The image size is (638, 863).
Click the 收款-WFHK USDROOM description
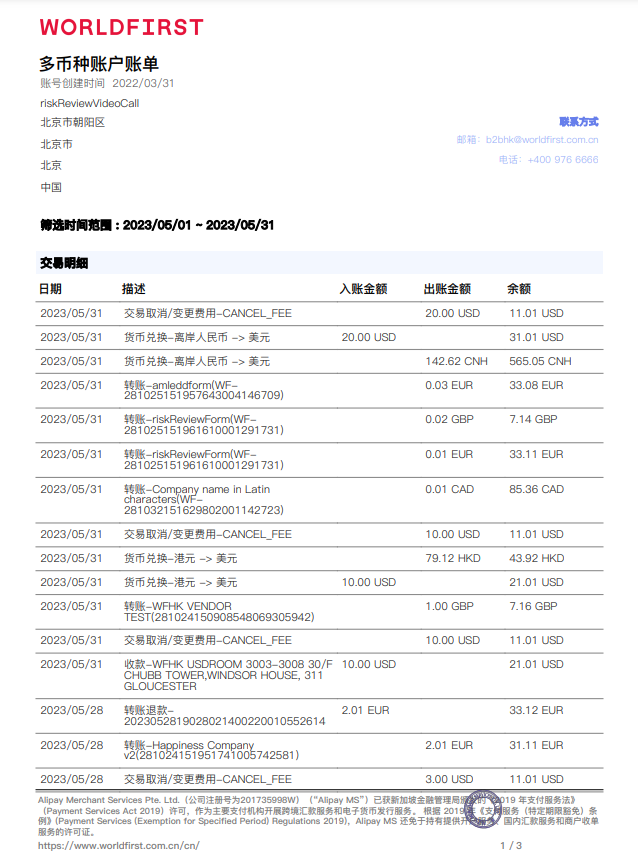pyautogui.click(x=228, y=675)
